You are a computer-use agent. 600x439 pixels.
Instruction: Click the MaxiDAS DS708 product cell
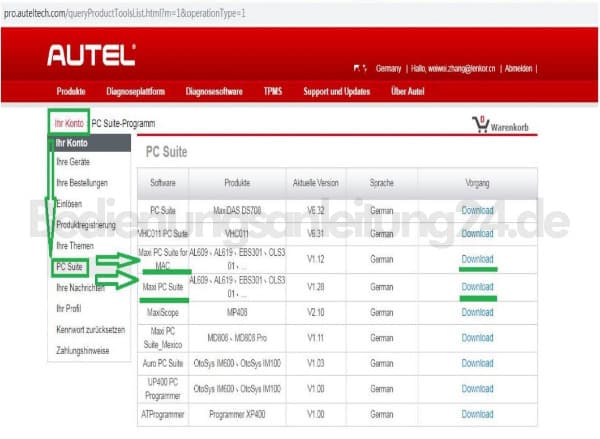(237, 211)
